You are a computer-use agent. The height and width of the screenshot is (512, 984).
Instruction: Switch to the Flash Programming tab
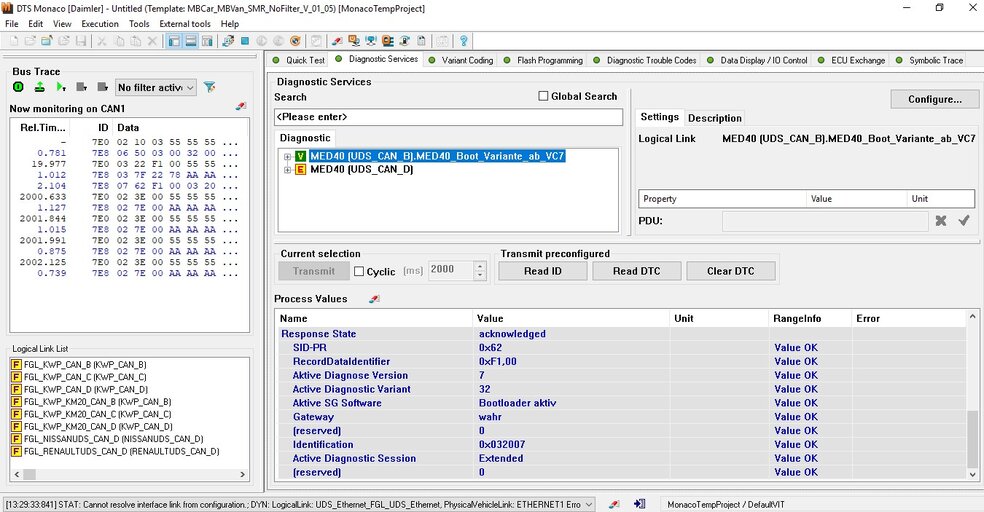click(543, 60)
